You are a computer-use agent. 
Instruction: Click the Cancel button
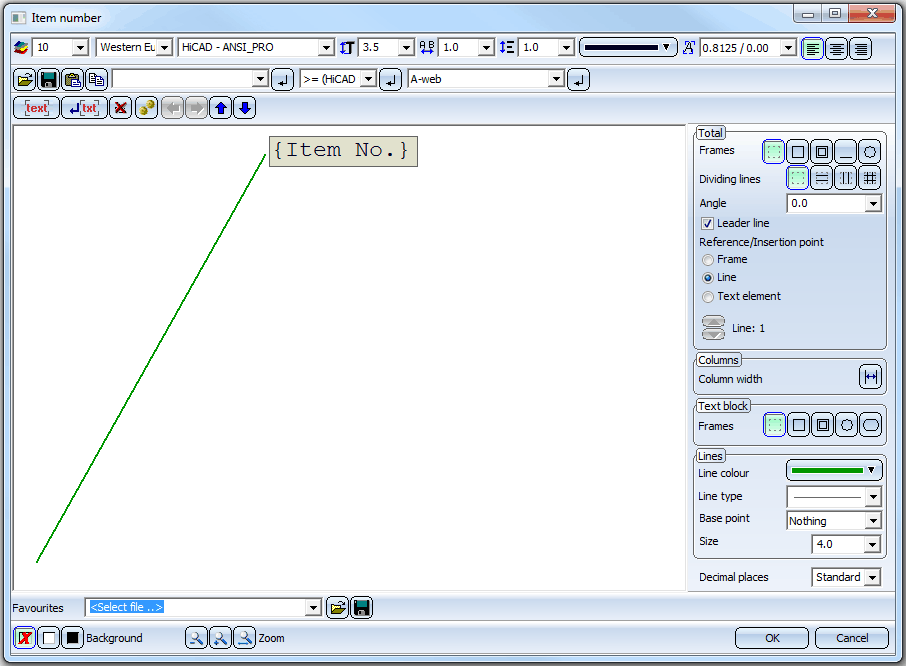[x=851, y=638]
